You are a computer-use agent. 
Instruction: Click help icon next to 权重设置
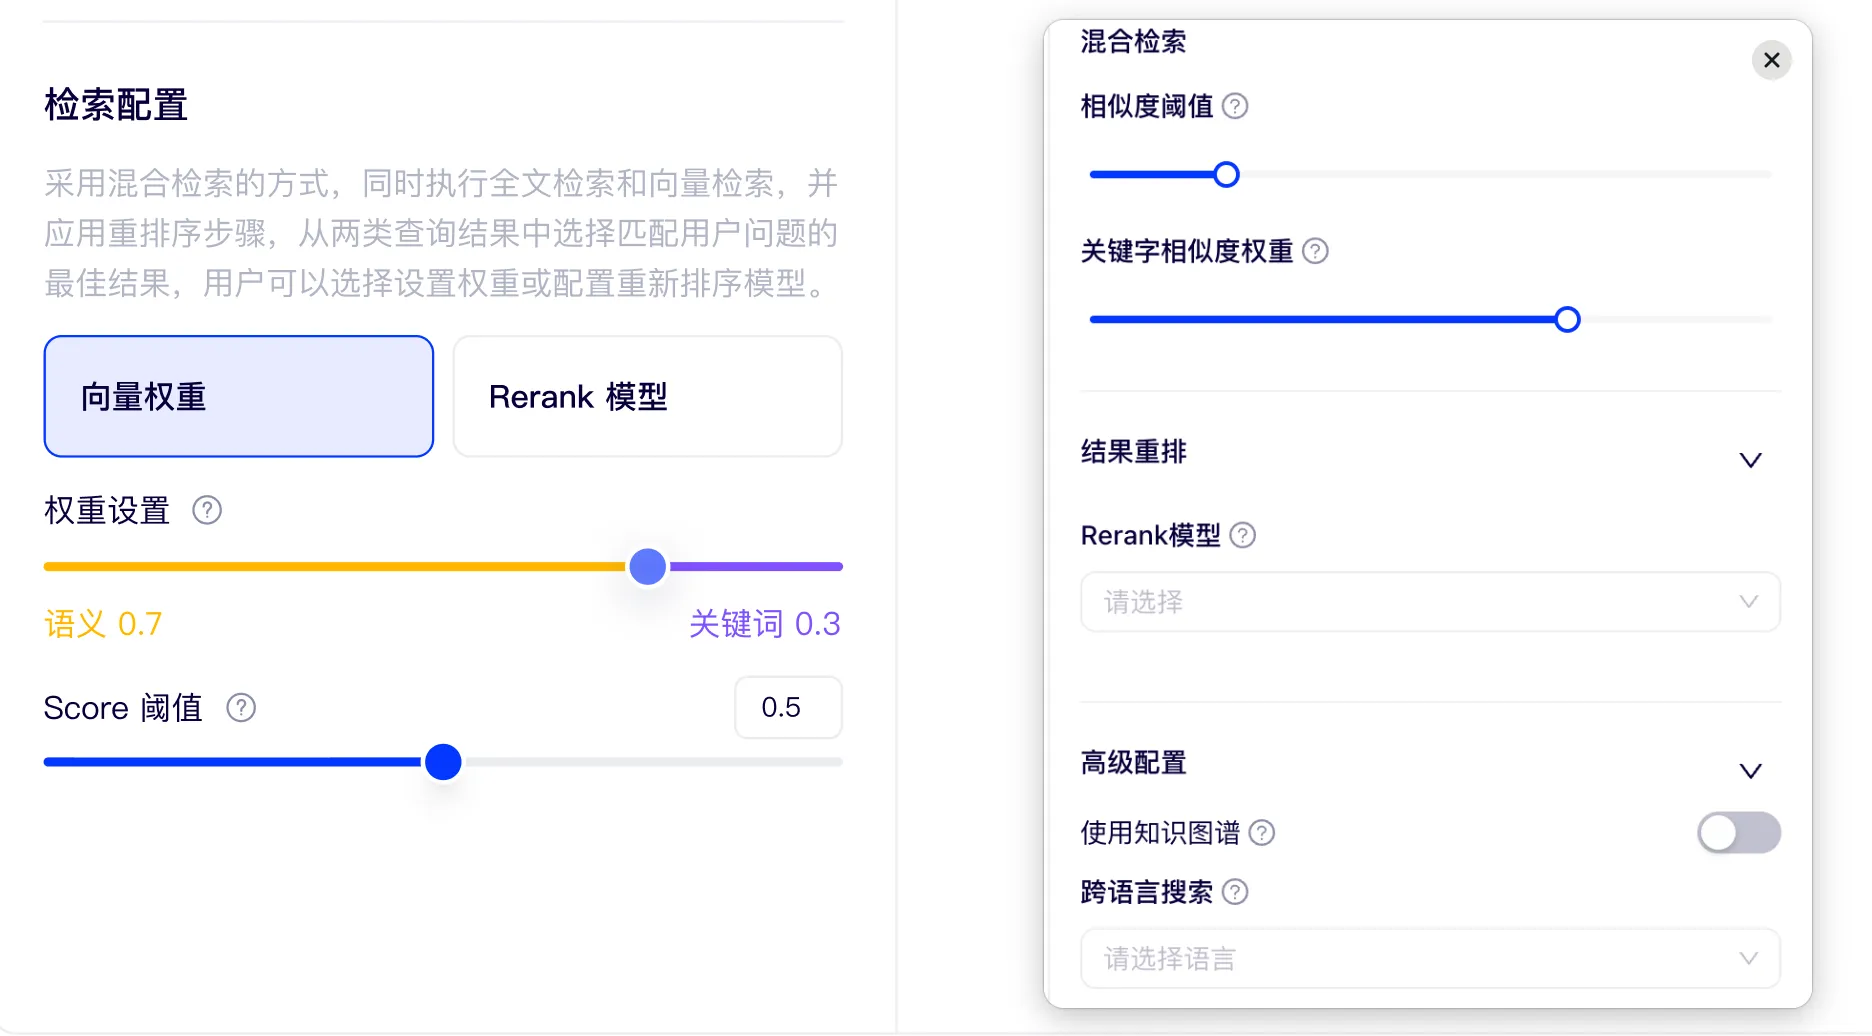tap(207, 511)
